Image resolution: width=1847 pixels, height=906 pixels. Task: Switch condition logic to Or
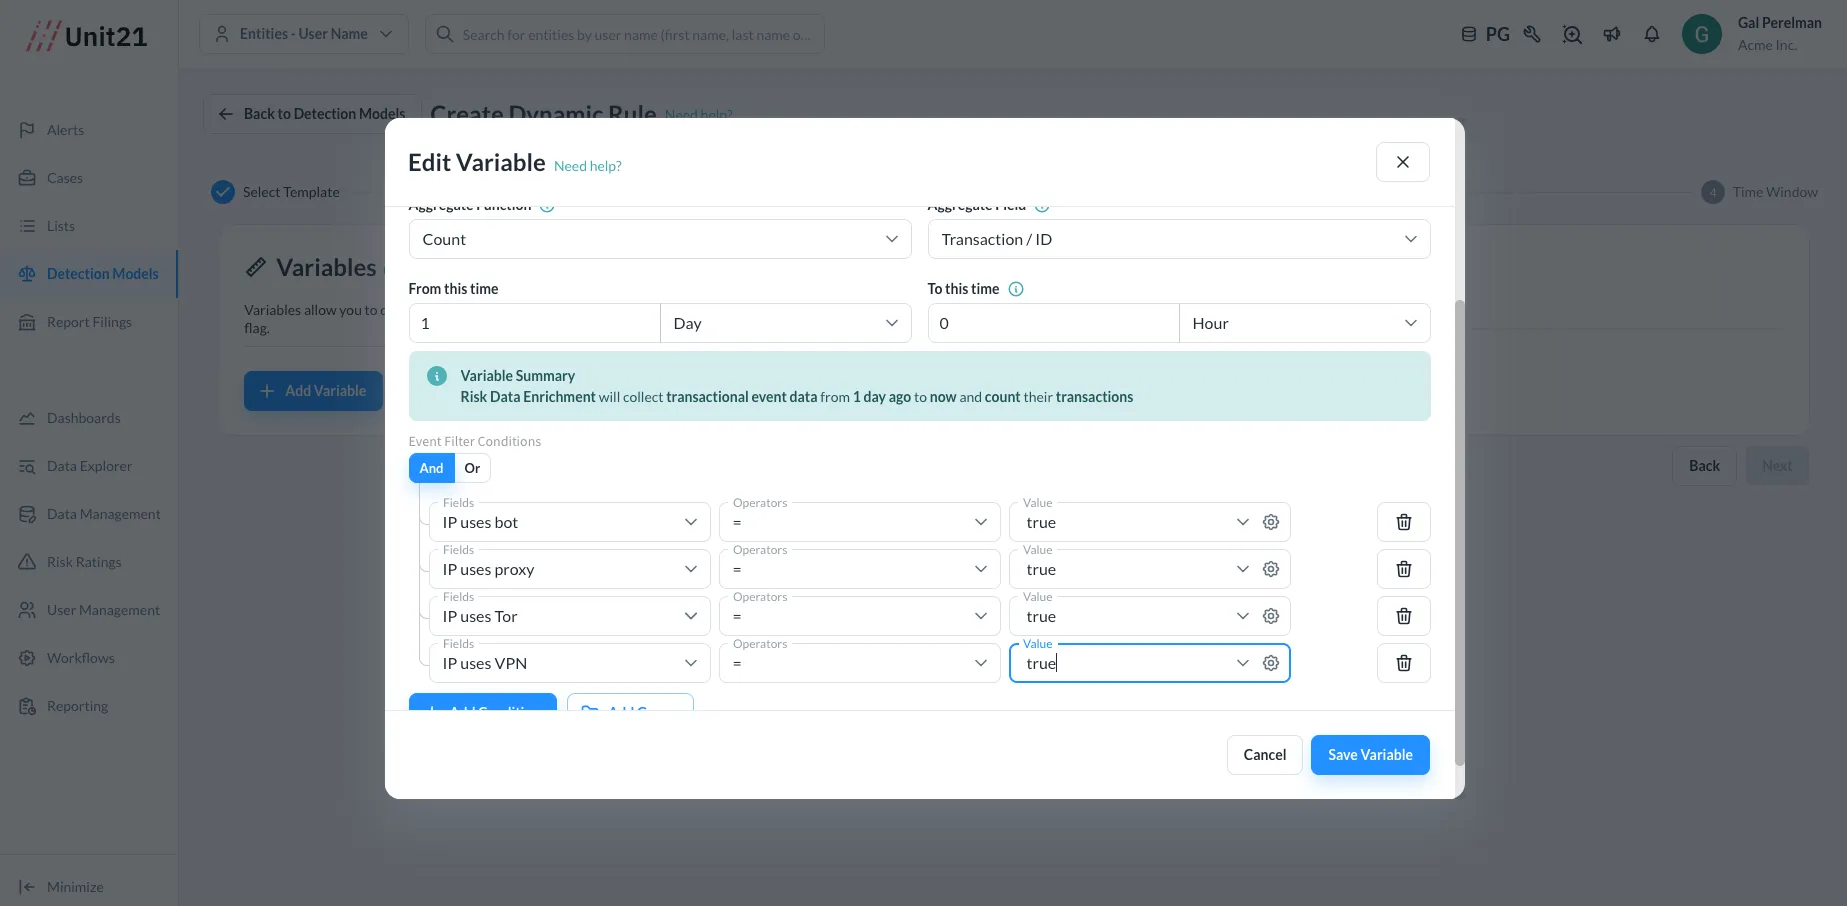pyautogui.click(x=472, y=468)
